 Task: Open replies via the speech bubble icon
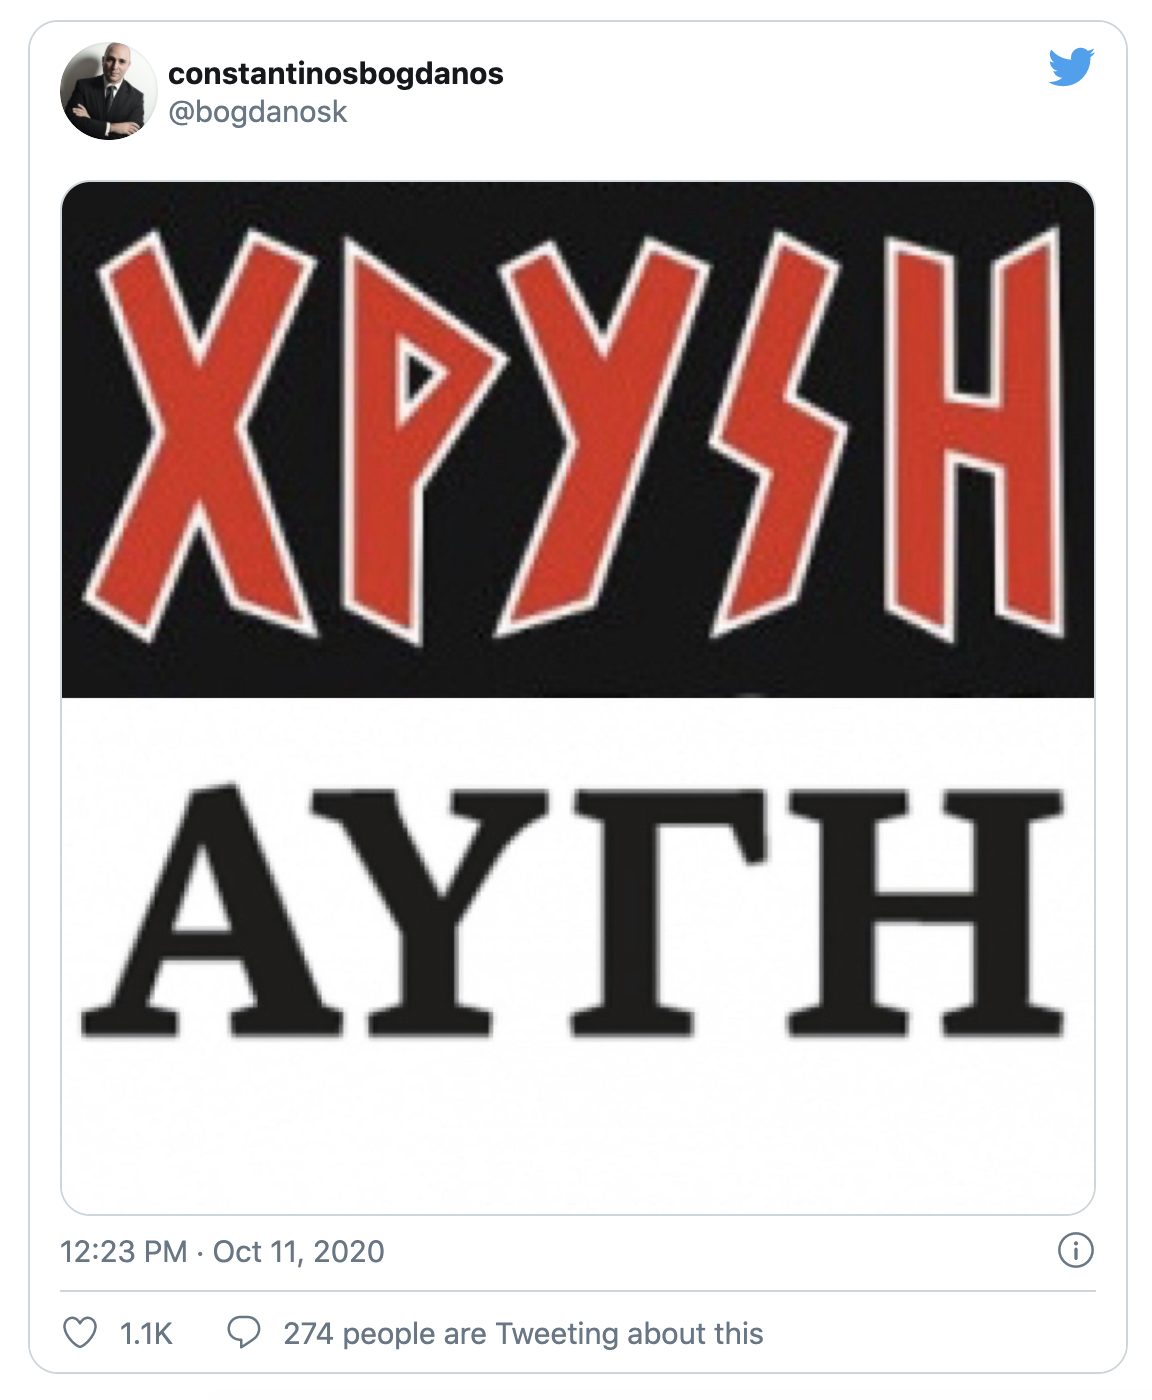244,1333
